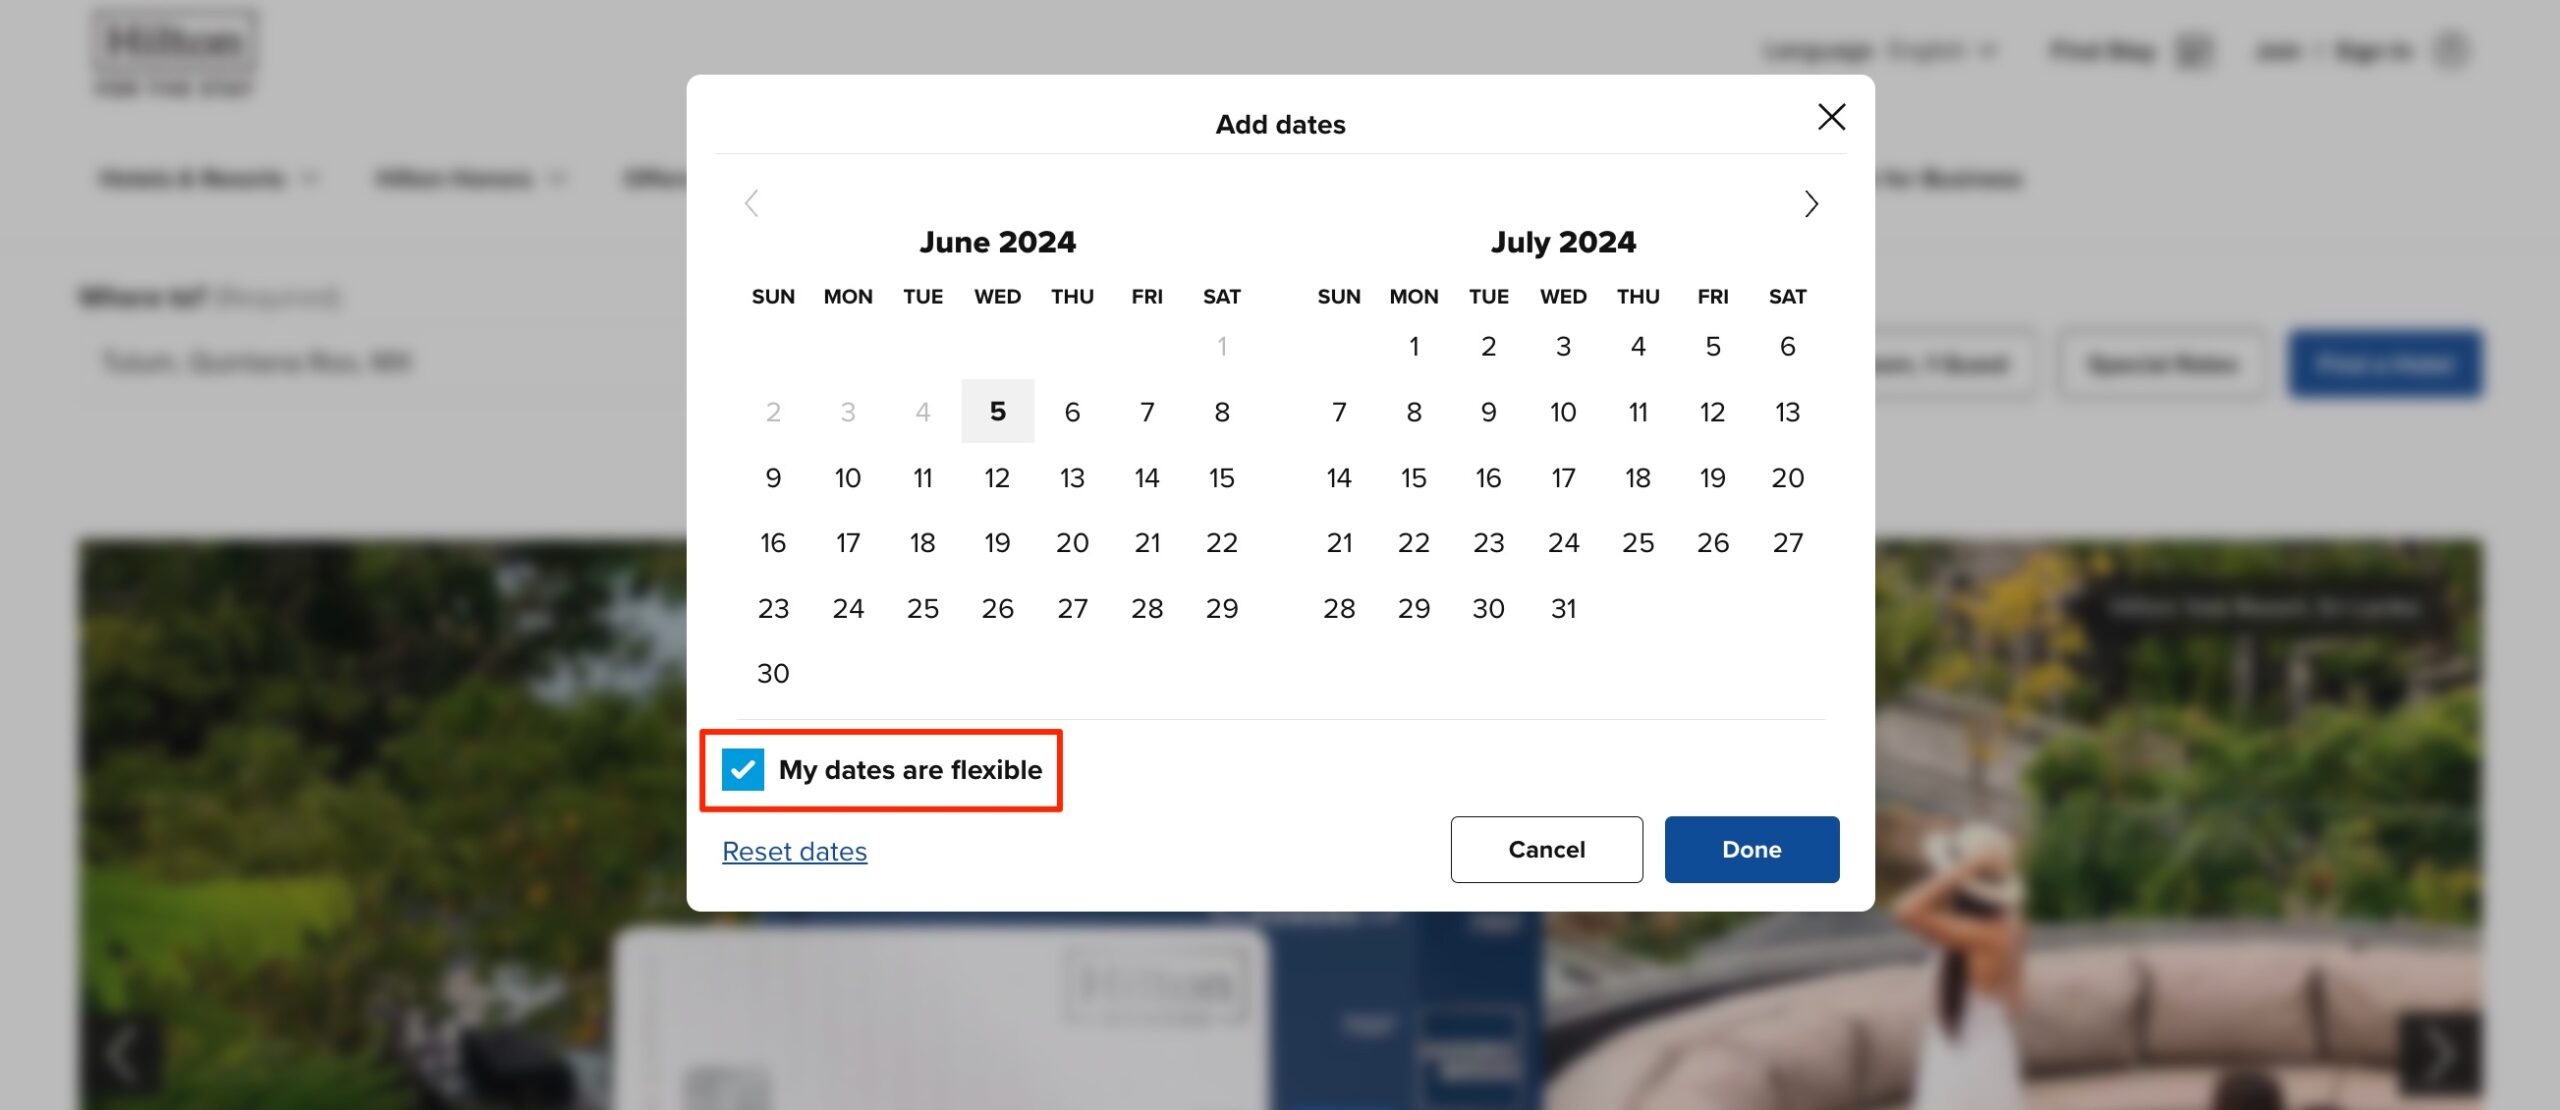The image size is (2560, 1110).
Task: Select June 24 in the calendar
Action: [848, 608]
